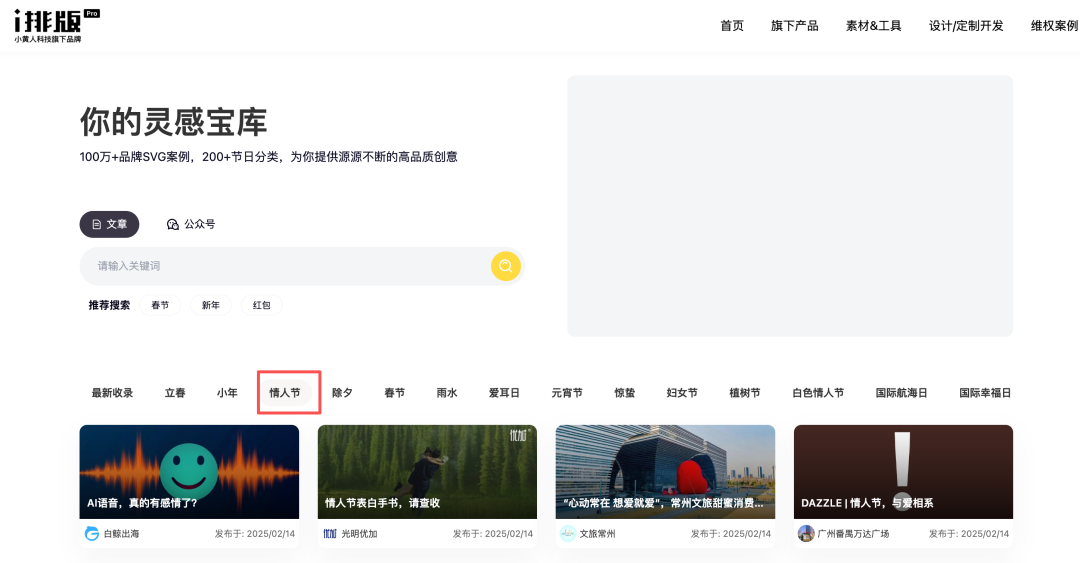Select the 植树节 category tab
The height and width of the screenshot is (563, 1080).
[745, 393]
